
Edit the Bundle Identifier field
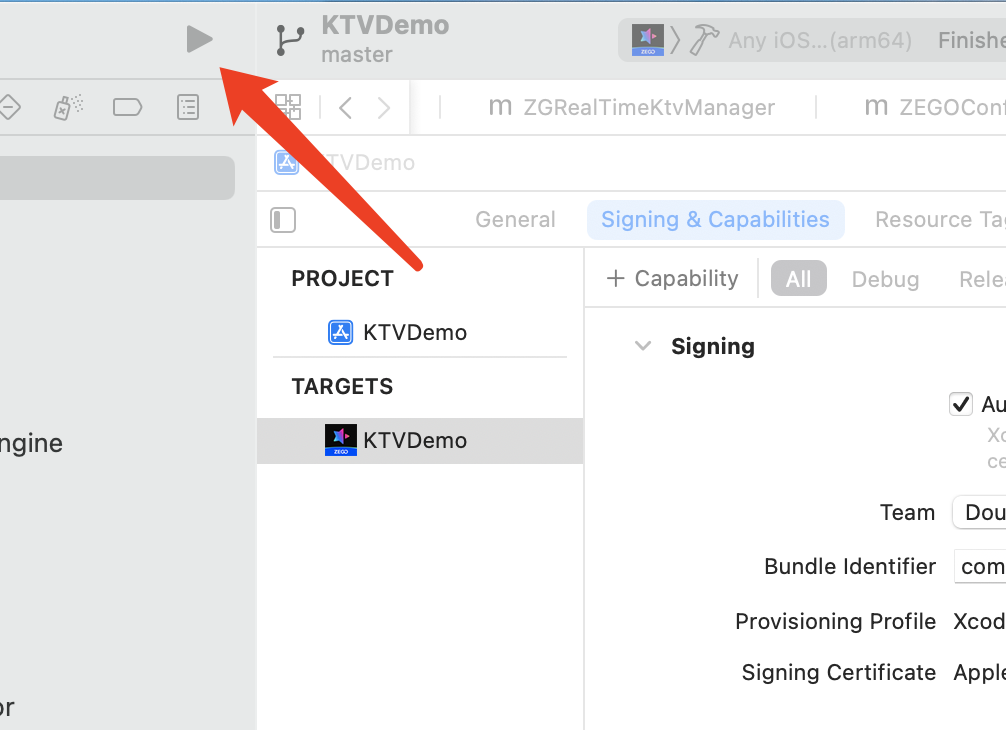[980, 566]
